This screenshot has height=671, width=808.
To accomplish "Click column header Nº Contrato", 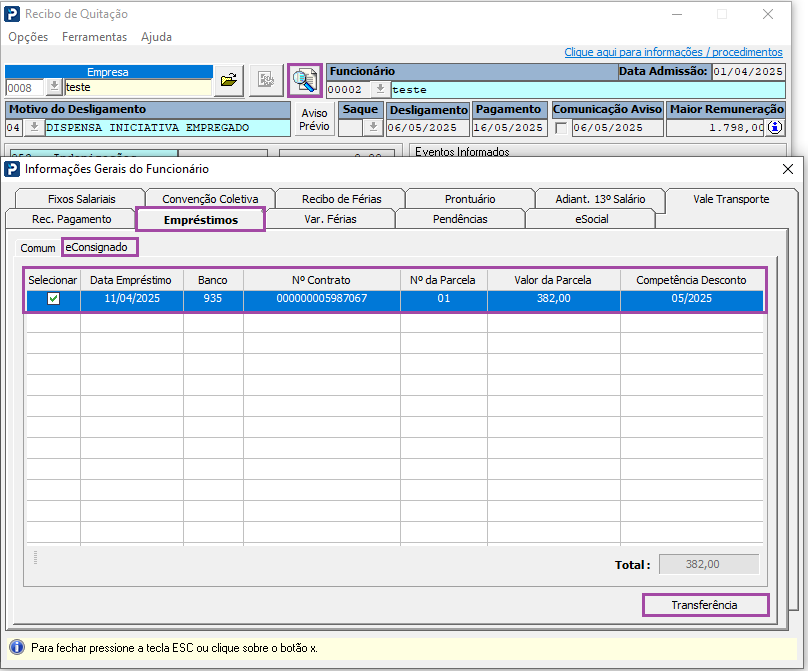I will (322, 280).
